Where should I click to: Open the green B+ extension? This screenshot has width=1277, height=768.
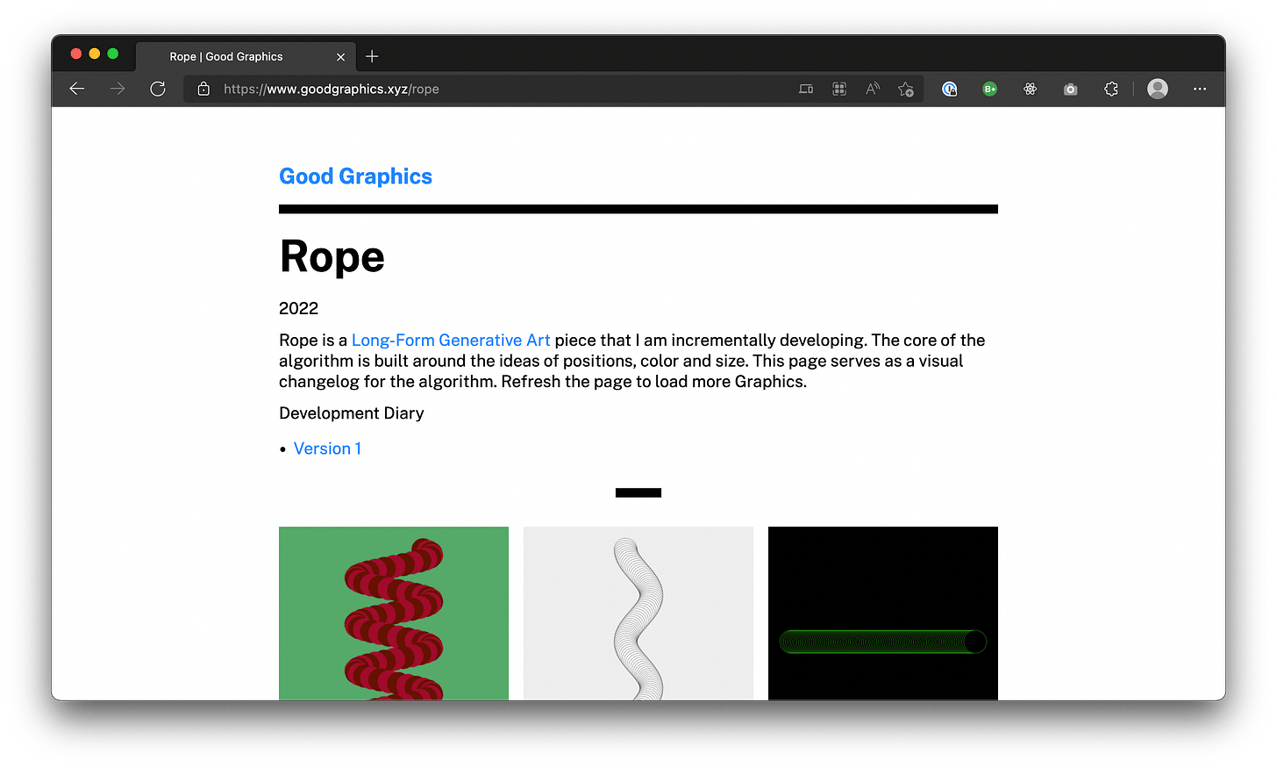pos(990,89)
